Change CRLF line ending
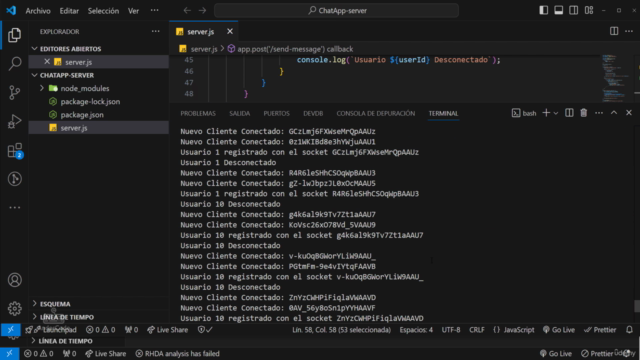 pyautogui.click(x=477, y=330)
